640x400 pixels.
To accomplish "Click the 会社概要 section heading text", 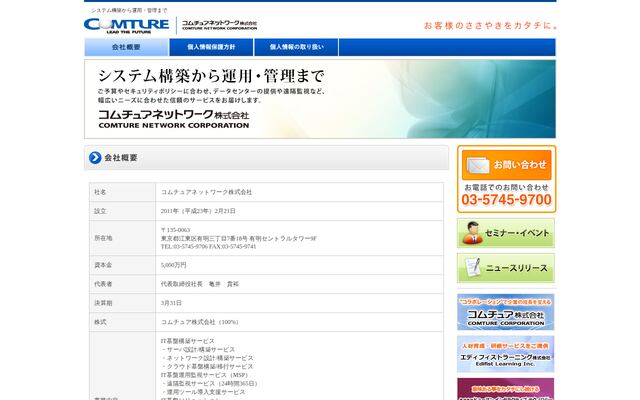I will [121, 158].
